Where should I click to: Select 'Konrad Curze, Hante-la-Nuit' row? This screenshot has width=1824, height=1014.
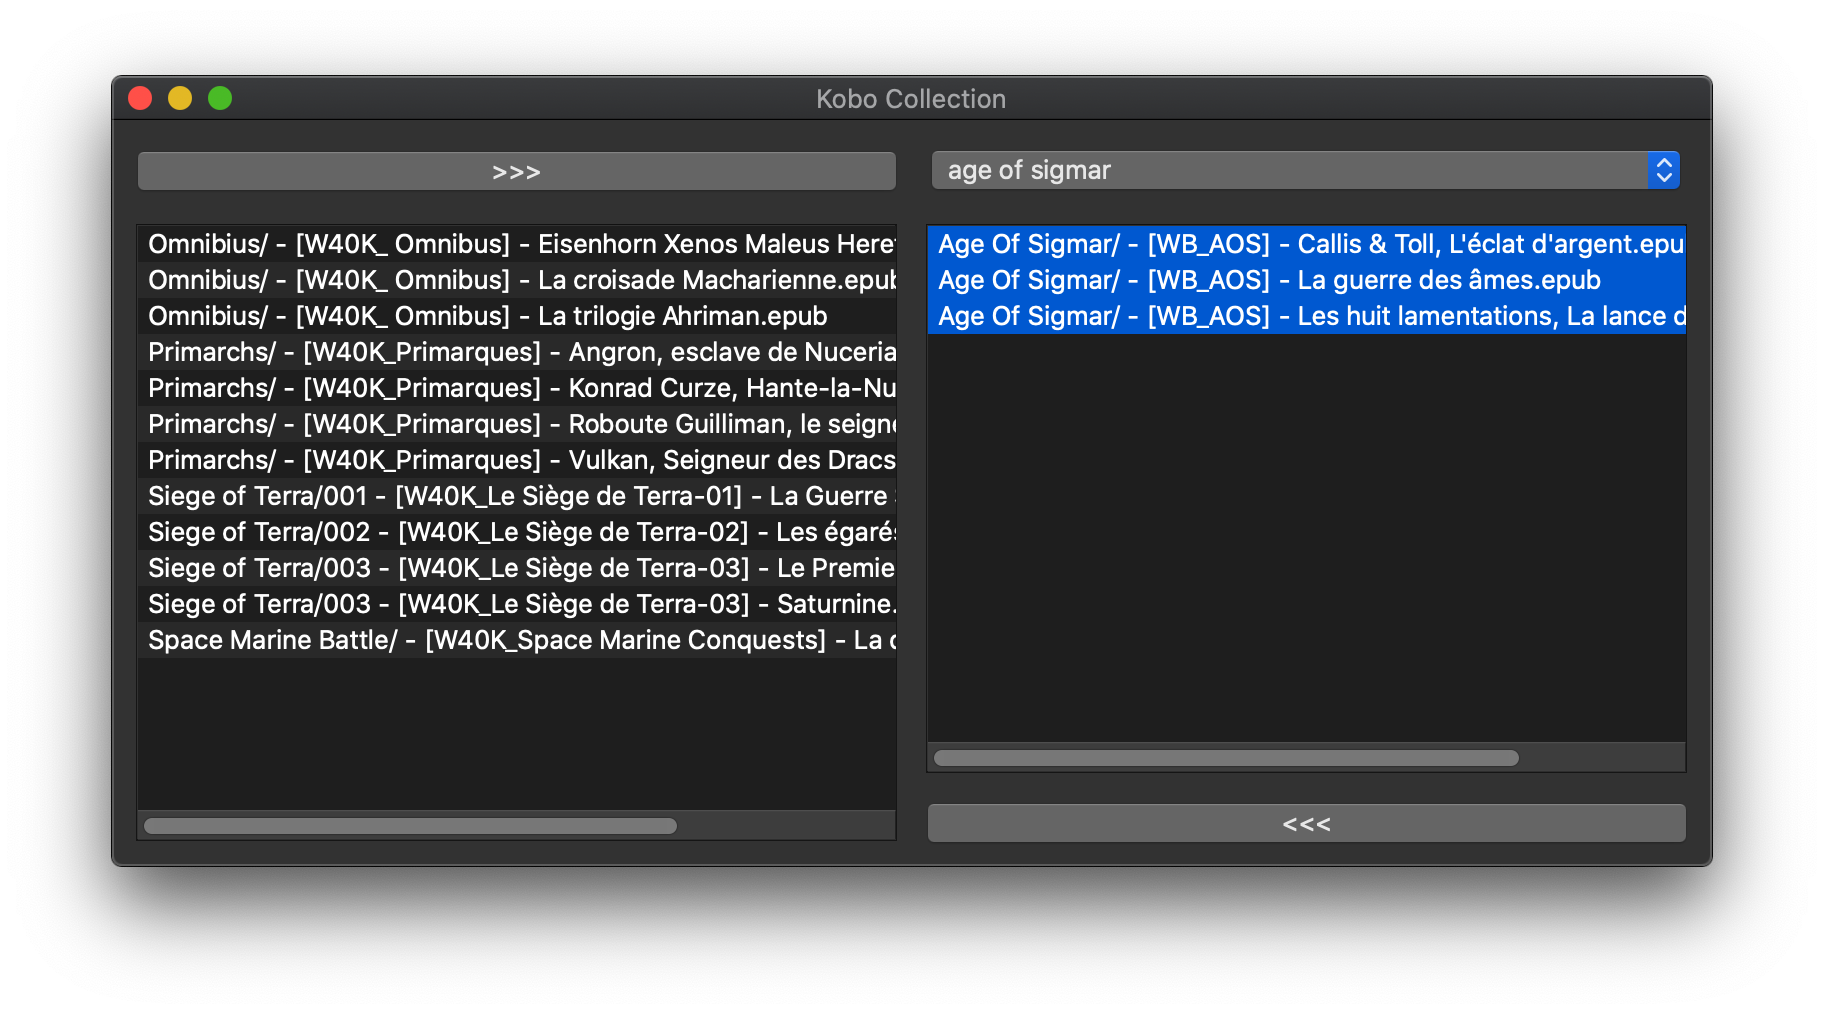coord(517,388)
